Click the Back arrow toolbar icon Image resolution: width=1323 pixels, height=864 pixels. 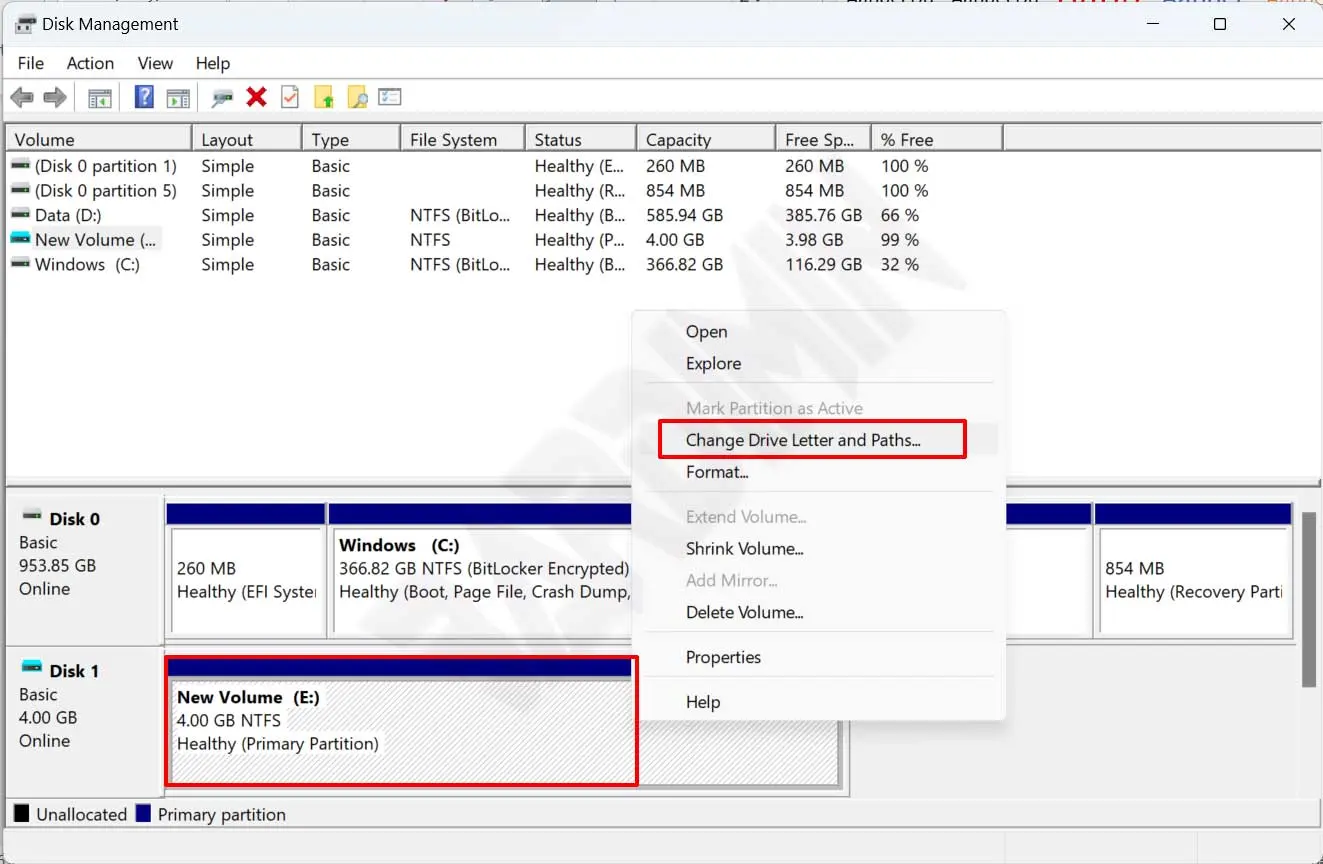click(22, 97)
